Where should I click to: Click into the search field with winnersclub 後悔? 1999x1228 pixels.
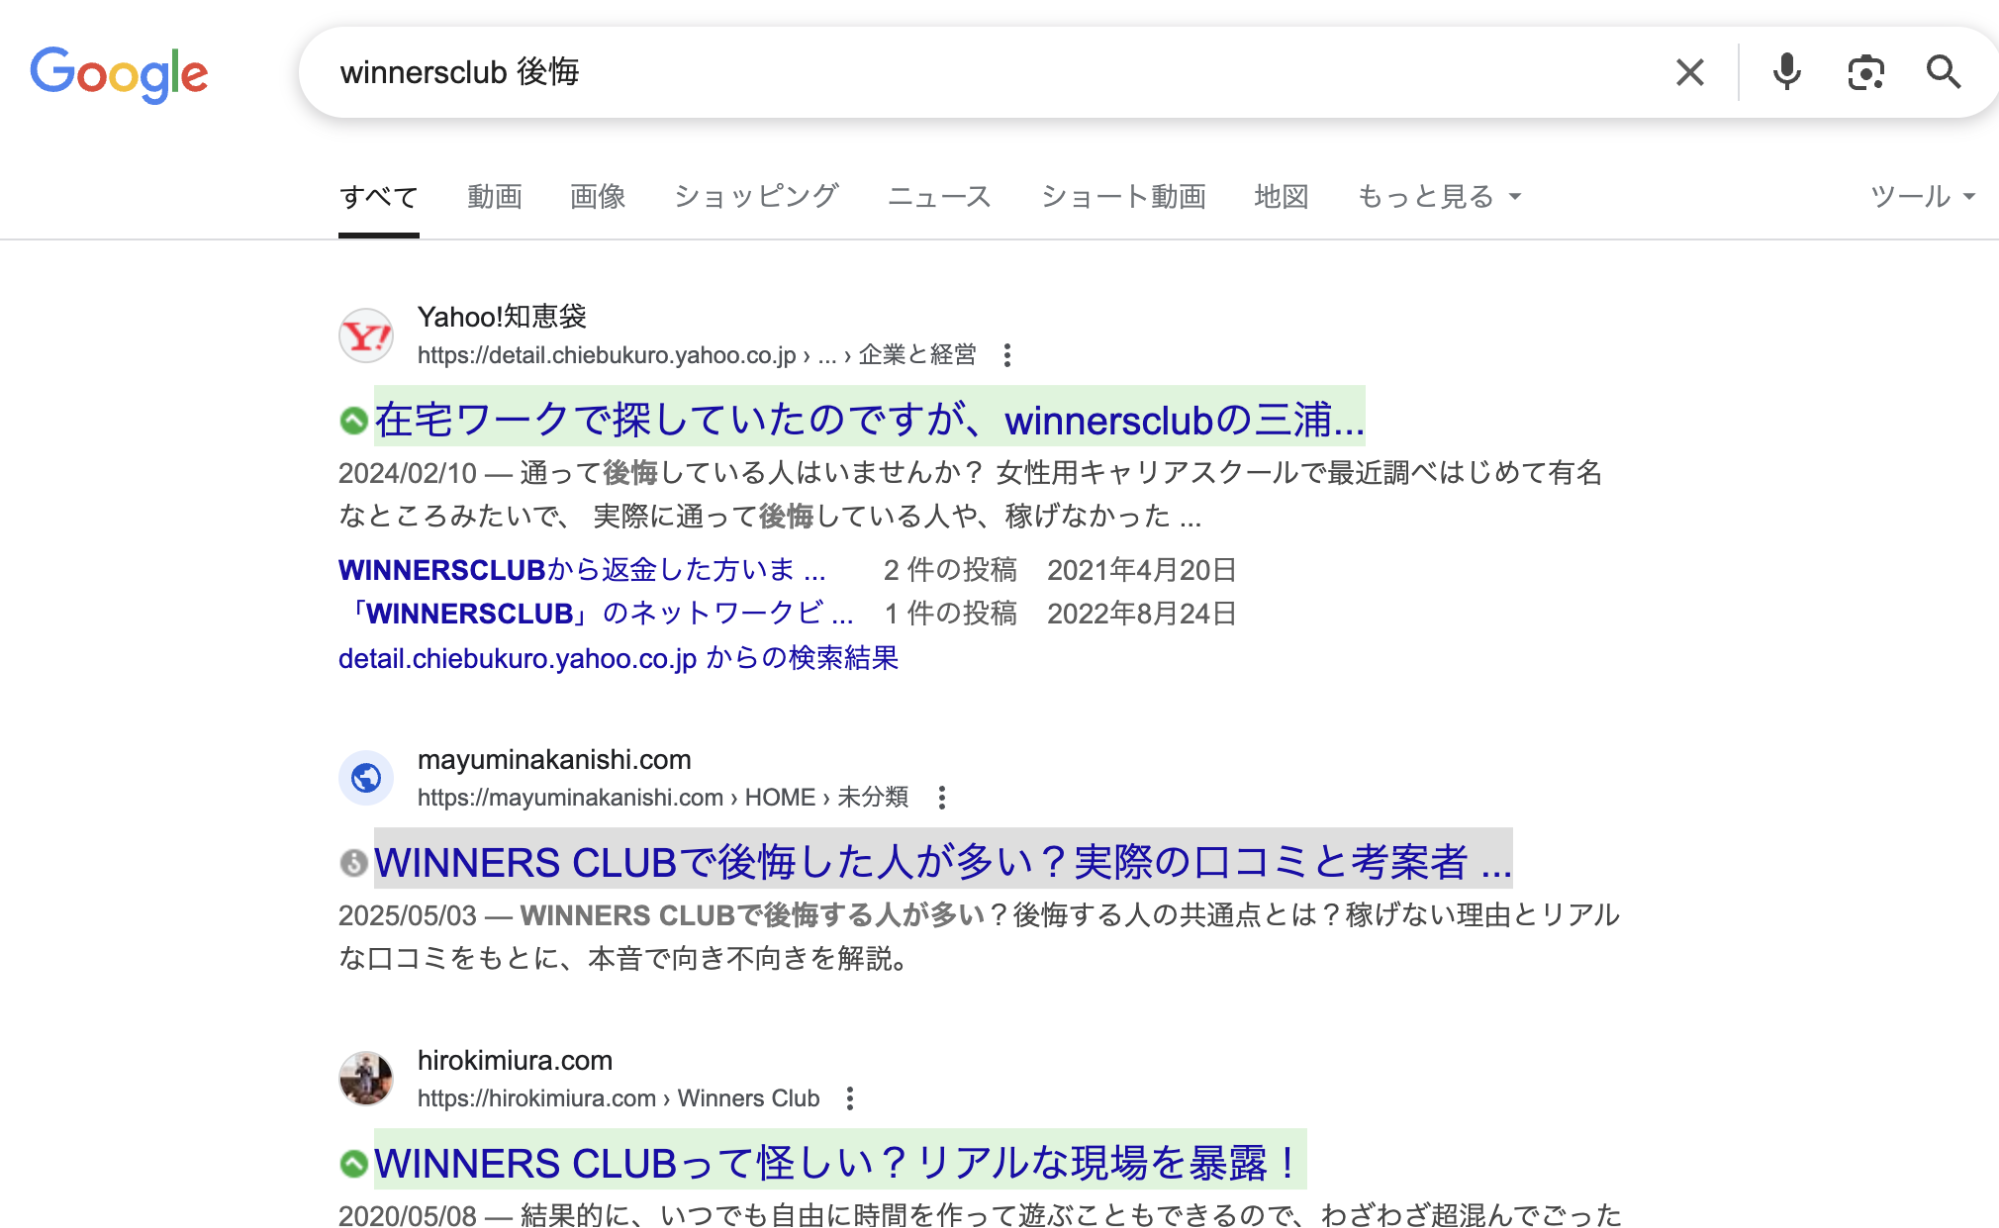click(990, 72)
